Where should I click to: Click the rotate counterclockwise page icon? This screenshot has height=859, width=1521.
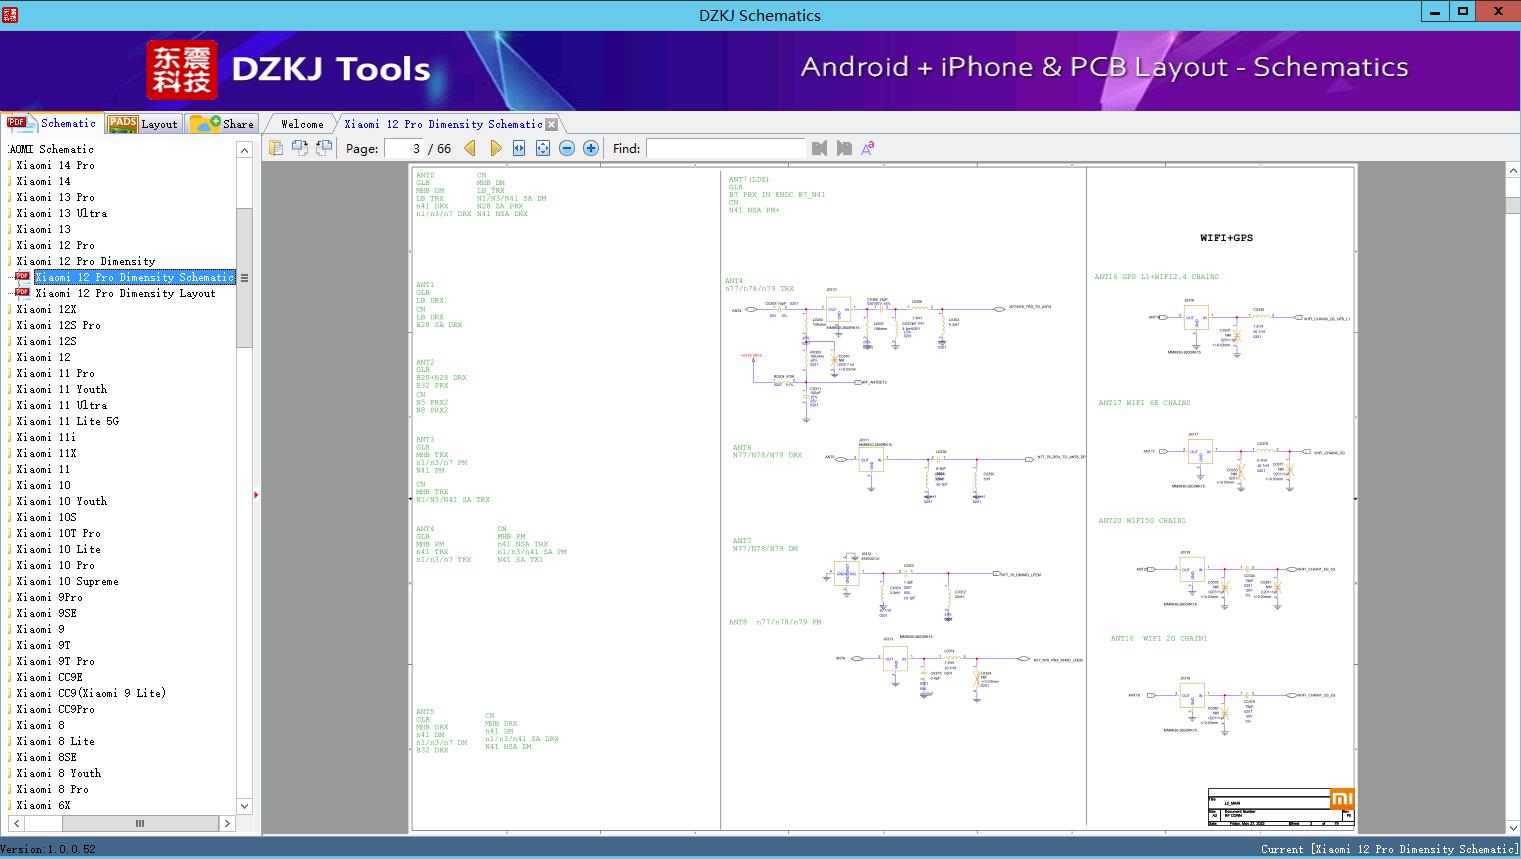pyautogui.click(x=300, y=148)
